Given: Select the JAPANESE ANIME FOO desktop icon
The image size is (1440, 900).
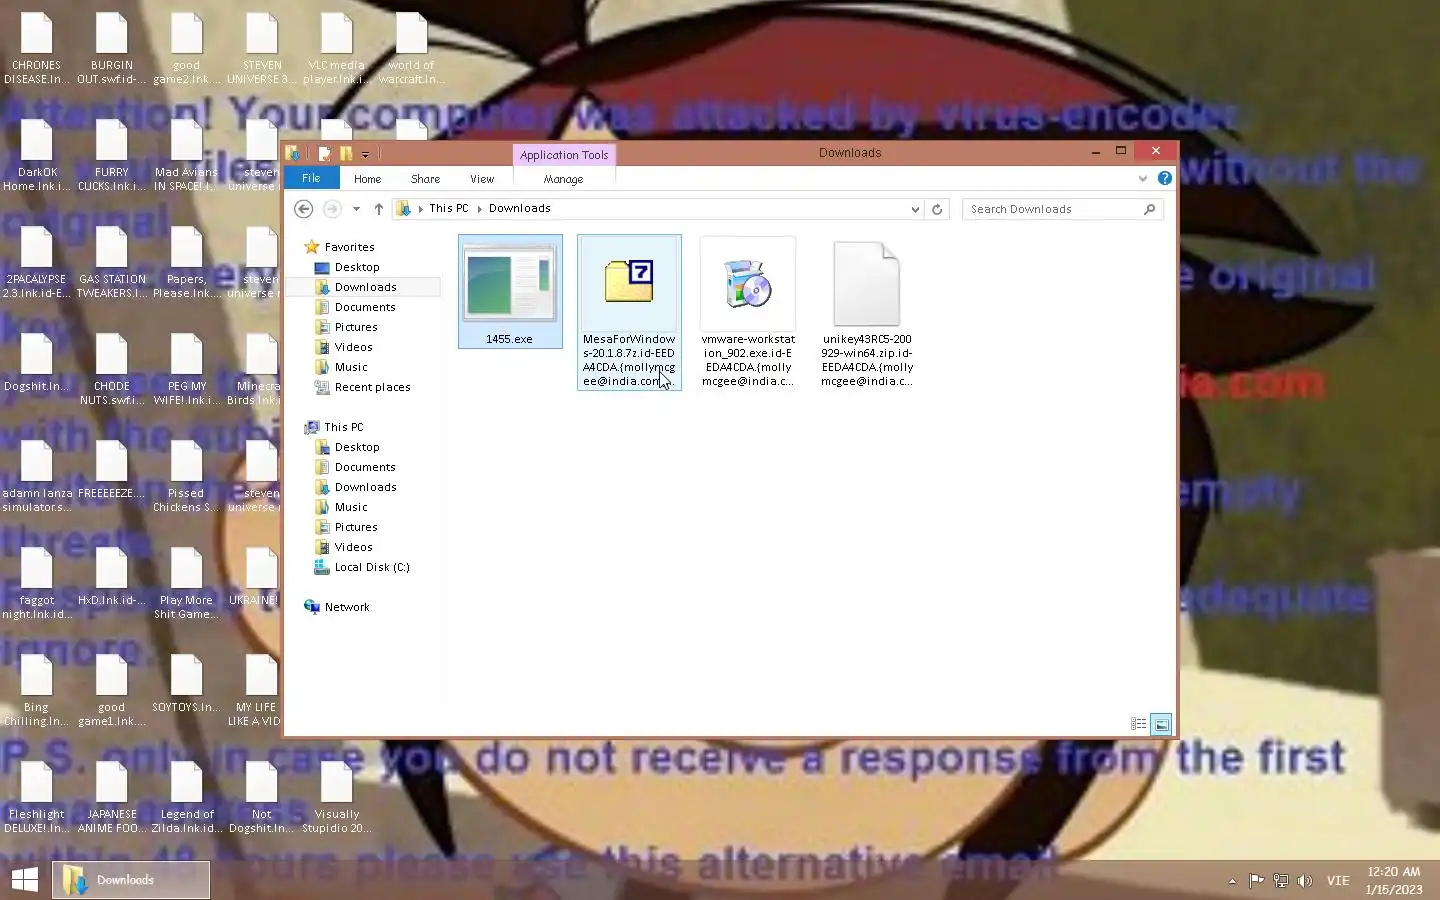Looking at the screenshot, I should click(x=111, y=797).
